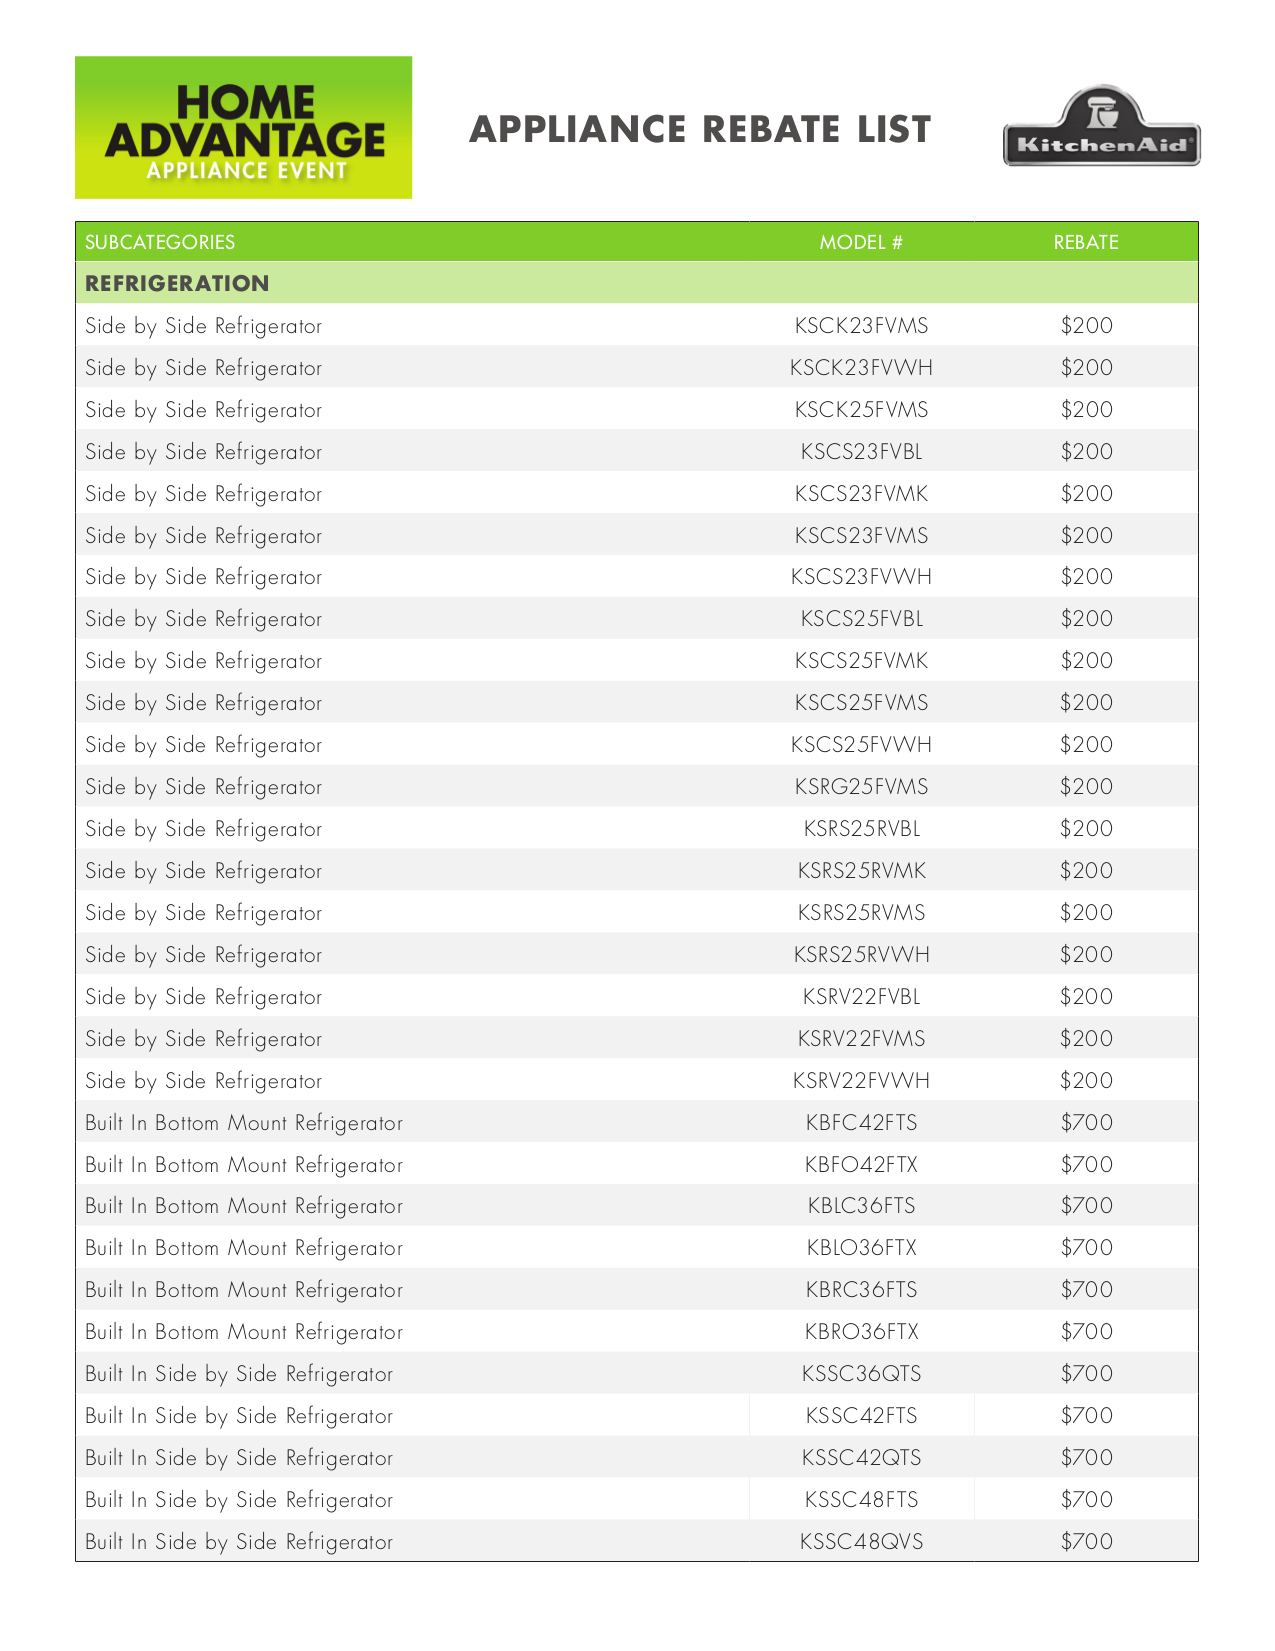Click the $700 rebate for KBFO42FTX

coord(1086,1165)
